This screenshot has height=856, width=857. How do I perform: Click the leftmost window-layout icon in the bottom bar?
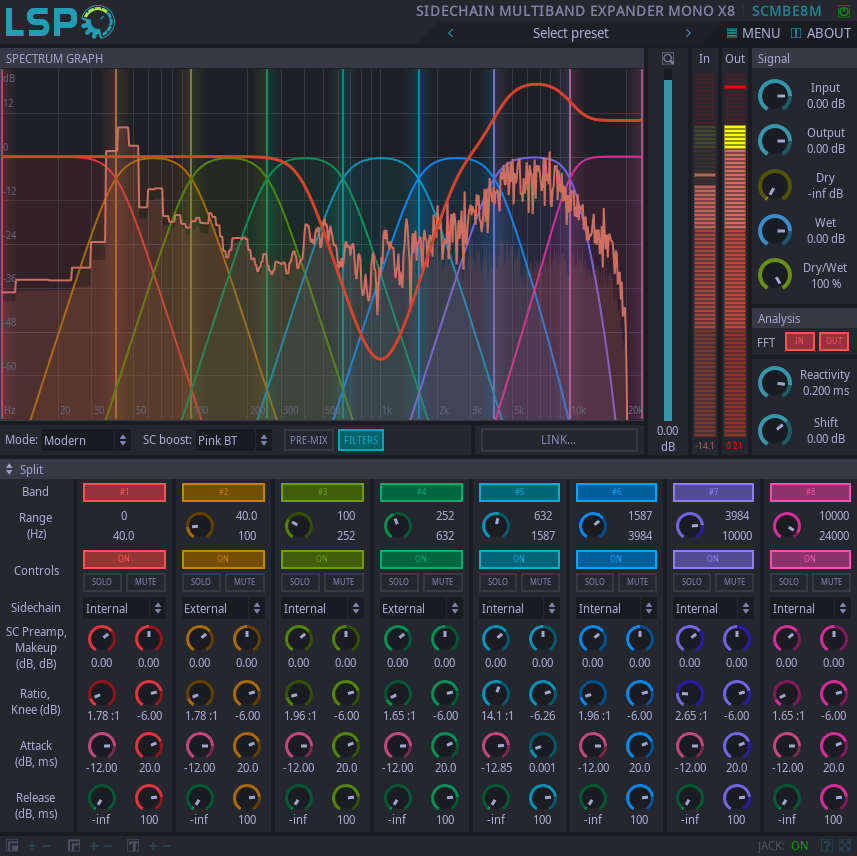14,845
